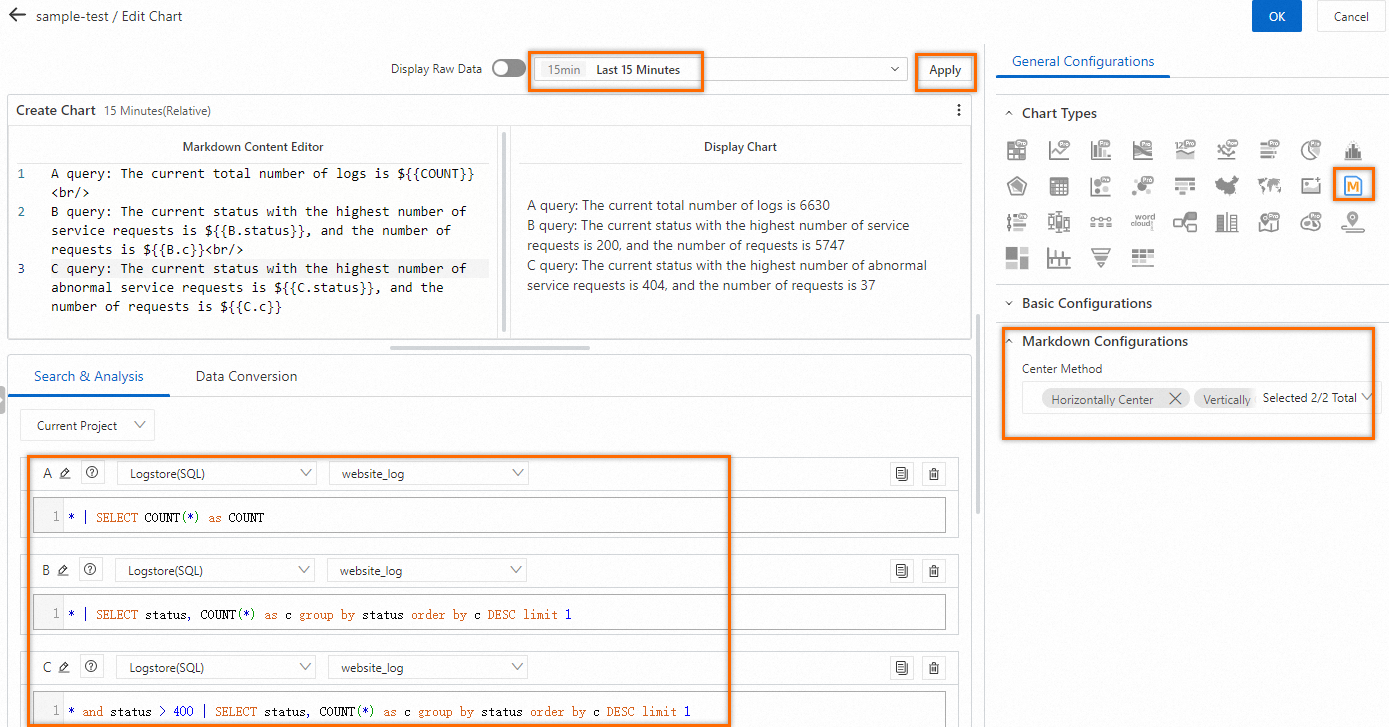Select the area/flow chart Pro type
The width and height of the screenshot is (1389, 727).
click(x=1143, y=151)
